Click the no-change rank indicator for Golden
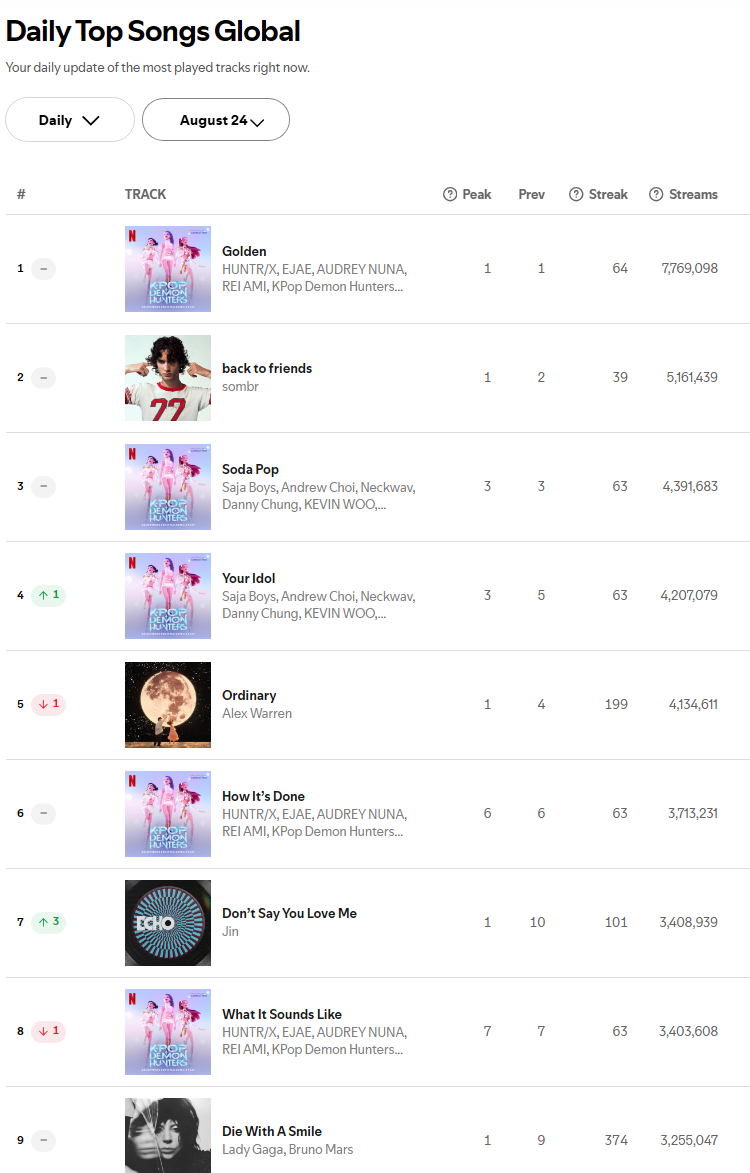The width and height of the screenshot is (750, 1173). click(43, 268)
